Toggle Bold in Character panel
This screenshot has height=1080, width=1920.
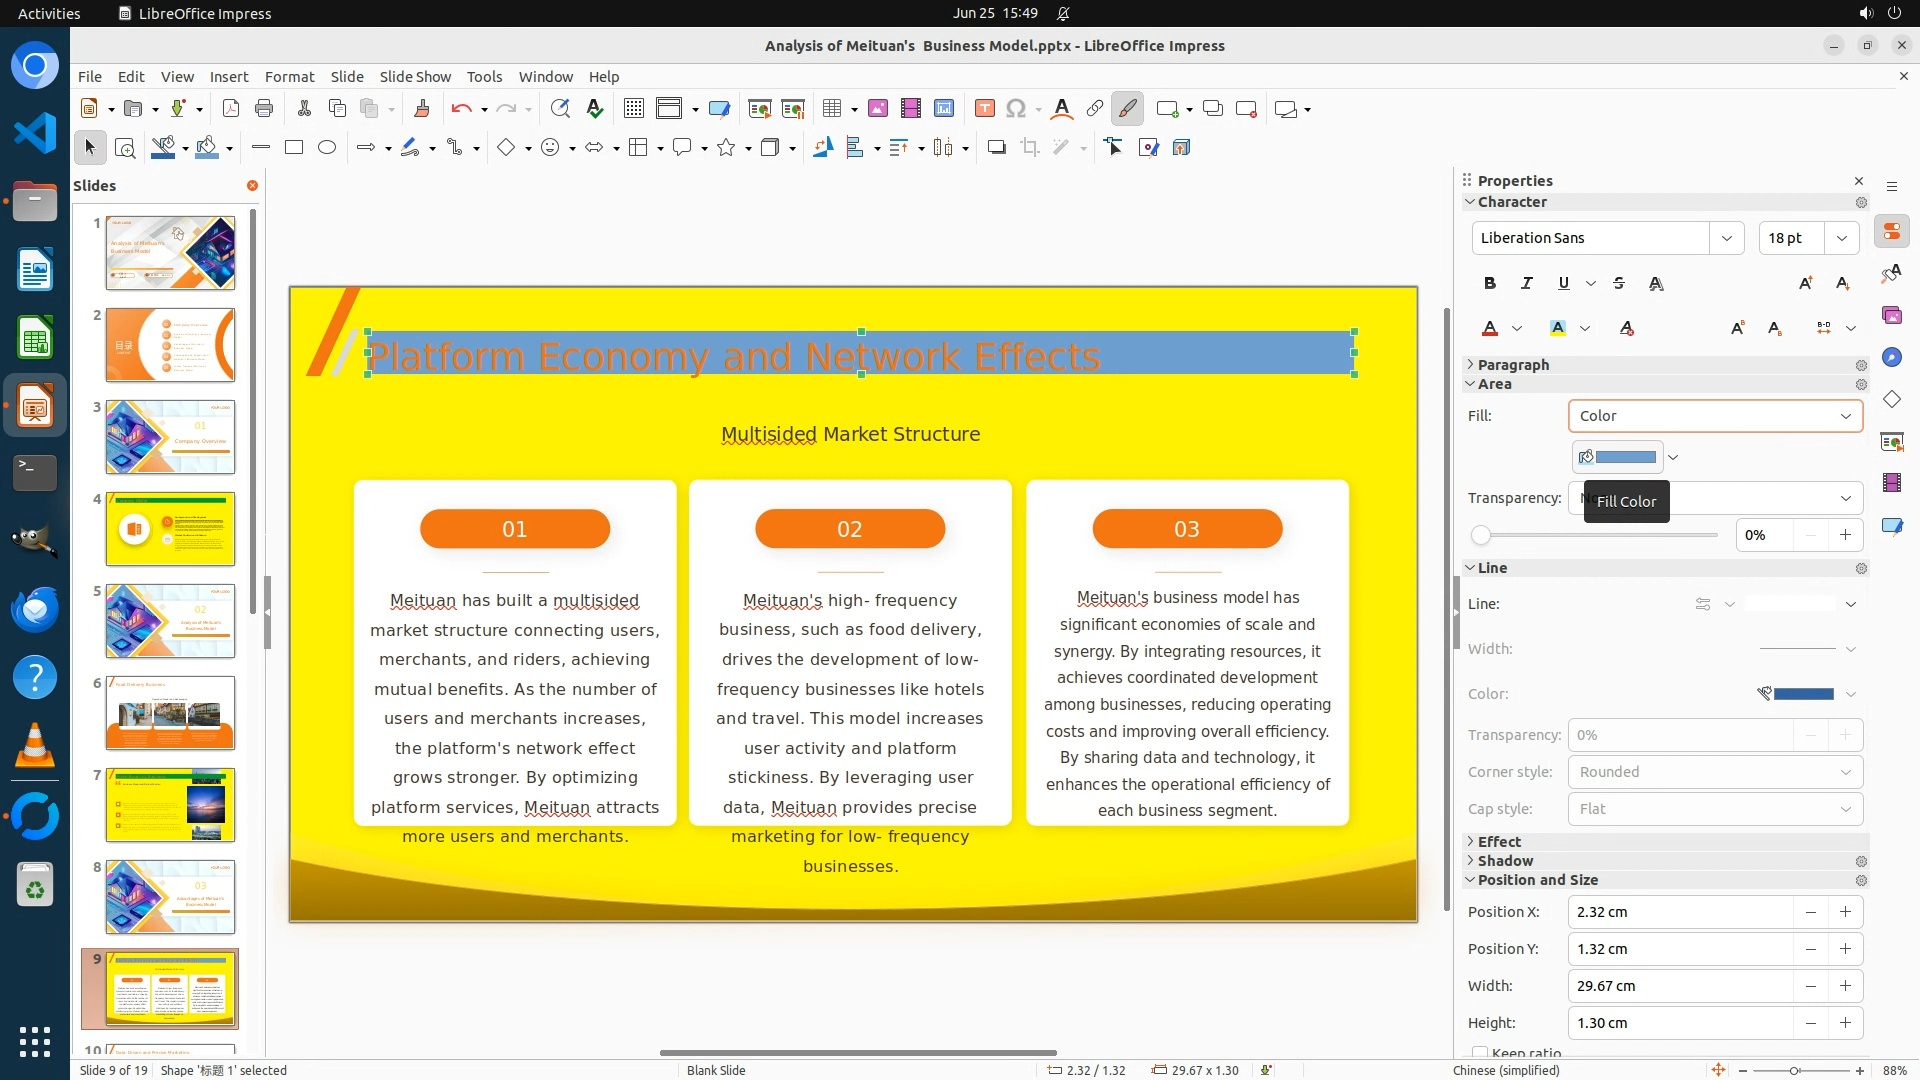(1489, 284)
